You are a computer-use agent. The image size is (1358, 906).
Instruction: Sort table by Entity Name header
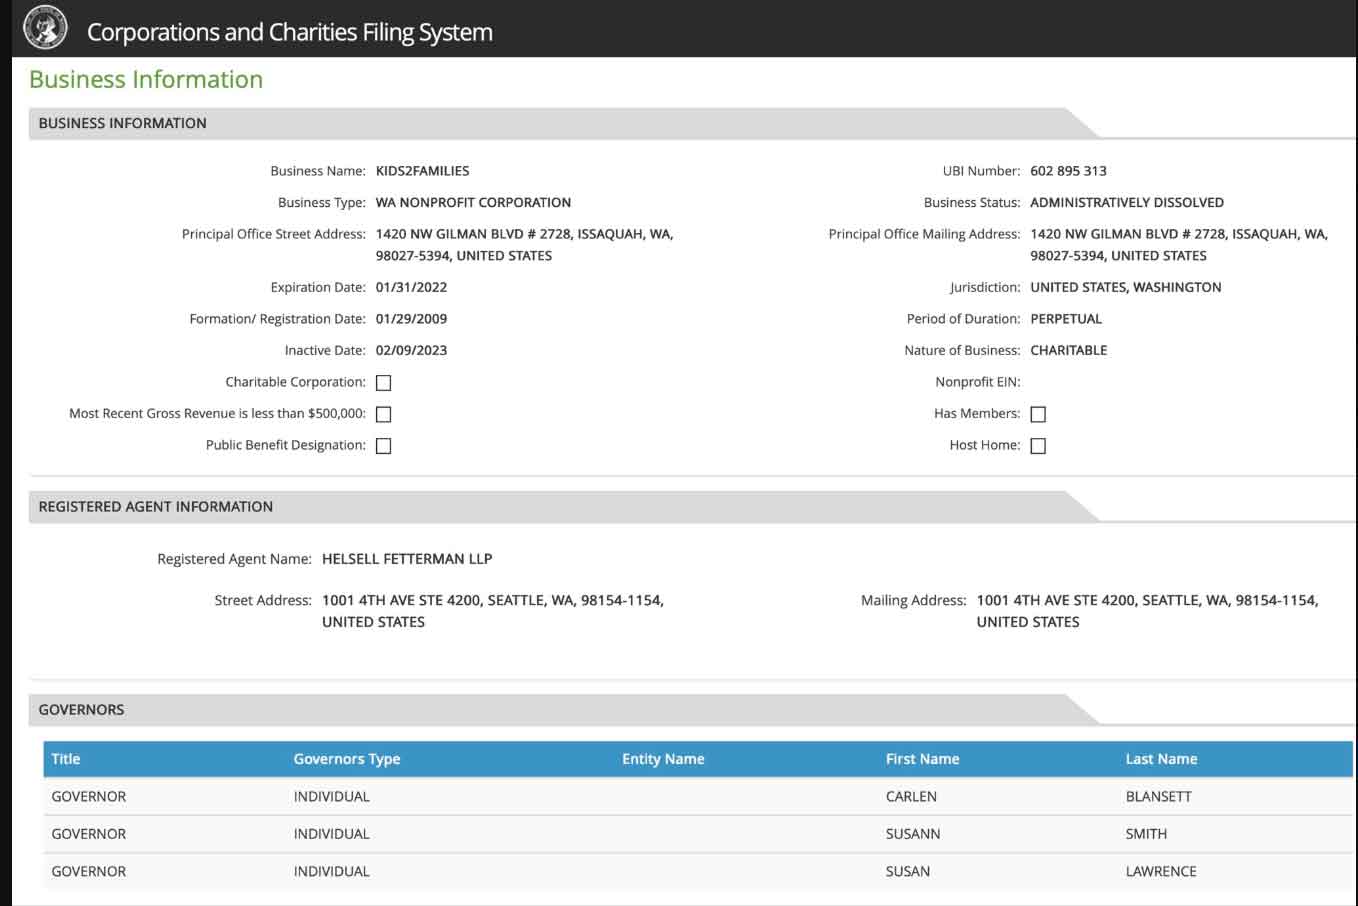click(x=662, y=759)
